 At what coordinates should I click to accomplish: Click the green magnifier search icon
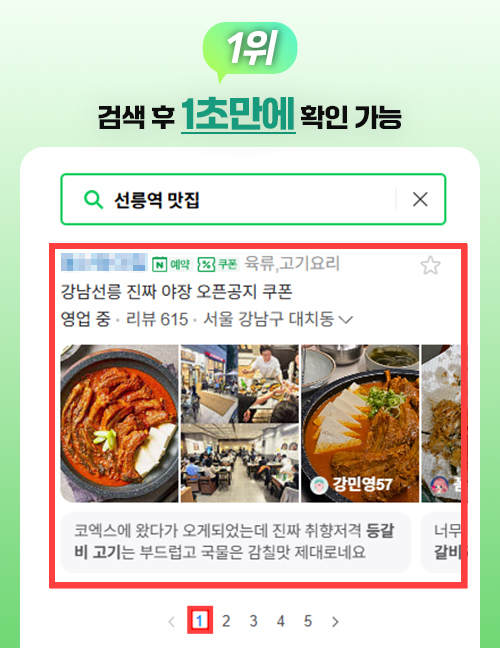pyautogui.click(x=93, y=200)
